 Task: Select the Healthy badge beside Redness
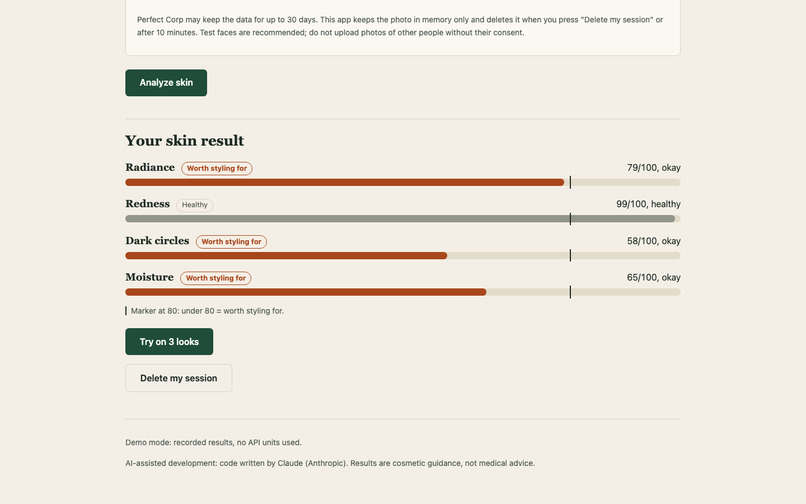coord(194,205)
